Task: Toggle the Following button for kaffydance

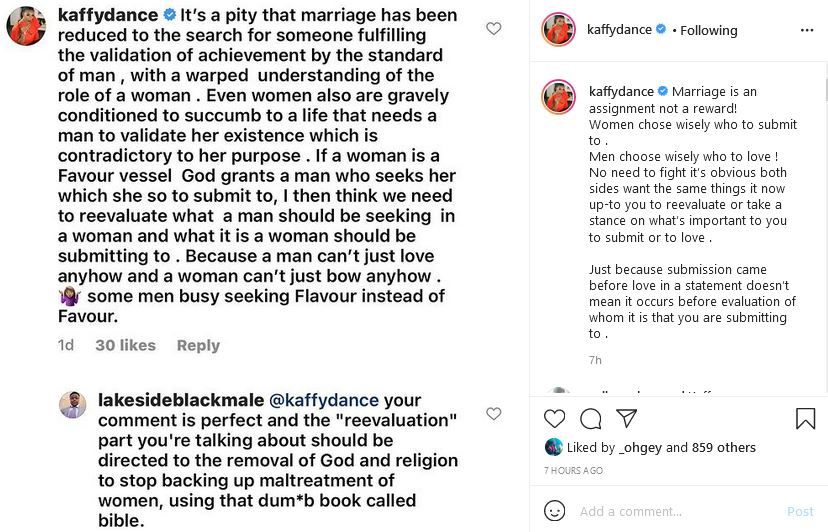Action: point(709,30)
